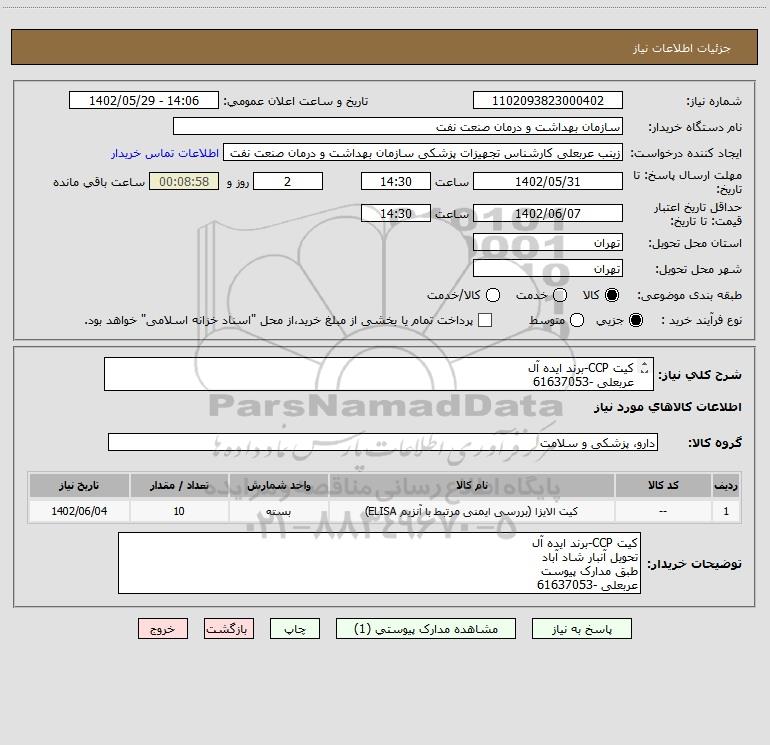The width and height of the screenshot is (770, 745).
Task: Click the remaining days field showing 2
Action: [288, 181]
